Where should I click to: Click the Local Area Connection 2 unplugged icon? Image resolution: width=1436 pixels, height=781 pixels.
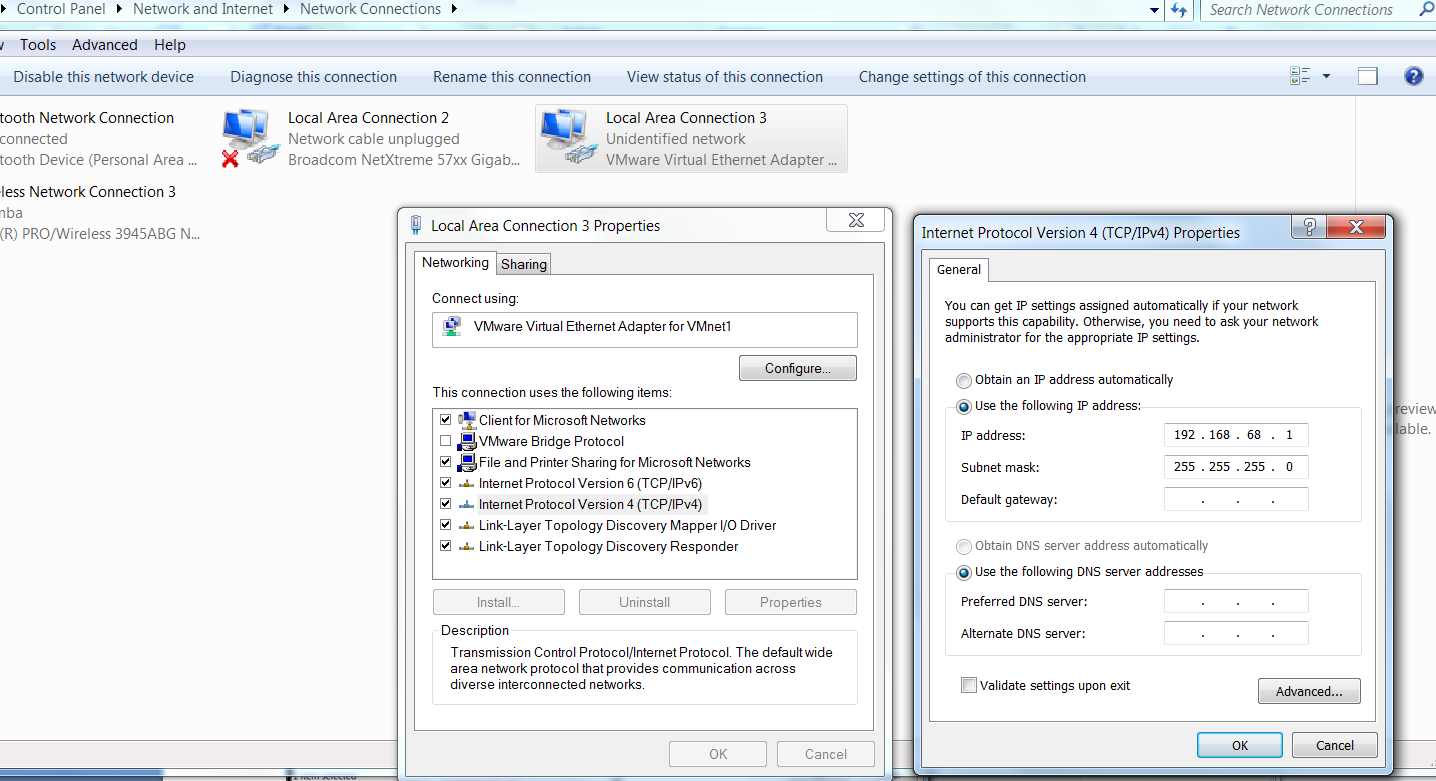click(x=247, y=138)
